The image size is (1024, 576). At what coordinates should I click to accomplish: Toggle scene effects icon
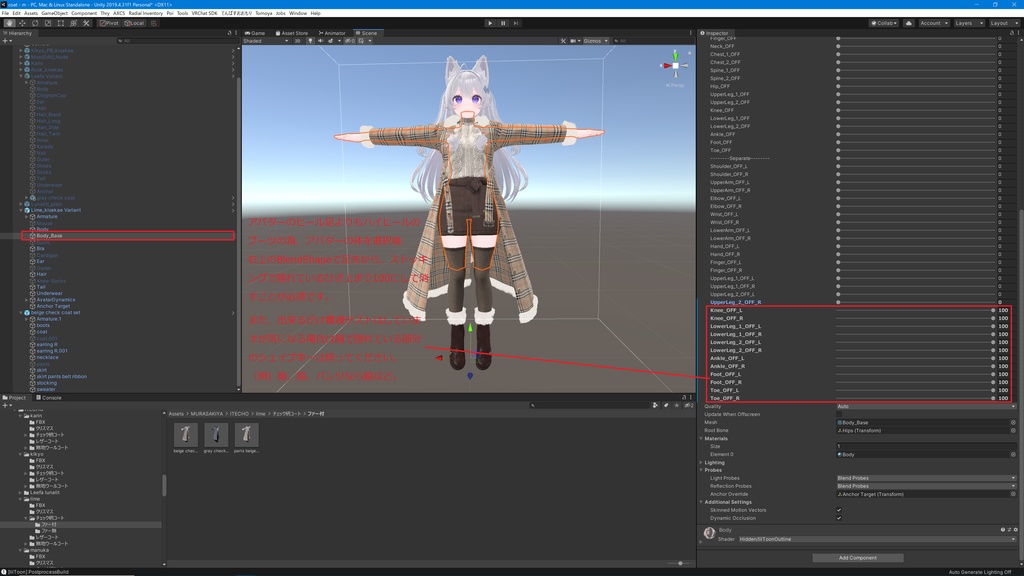click(x=330, y=40)
